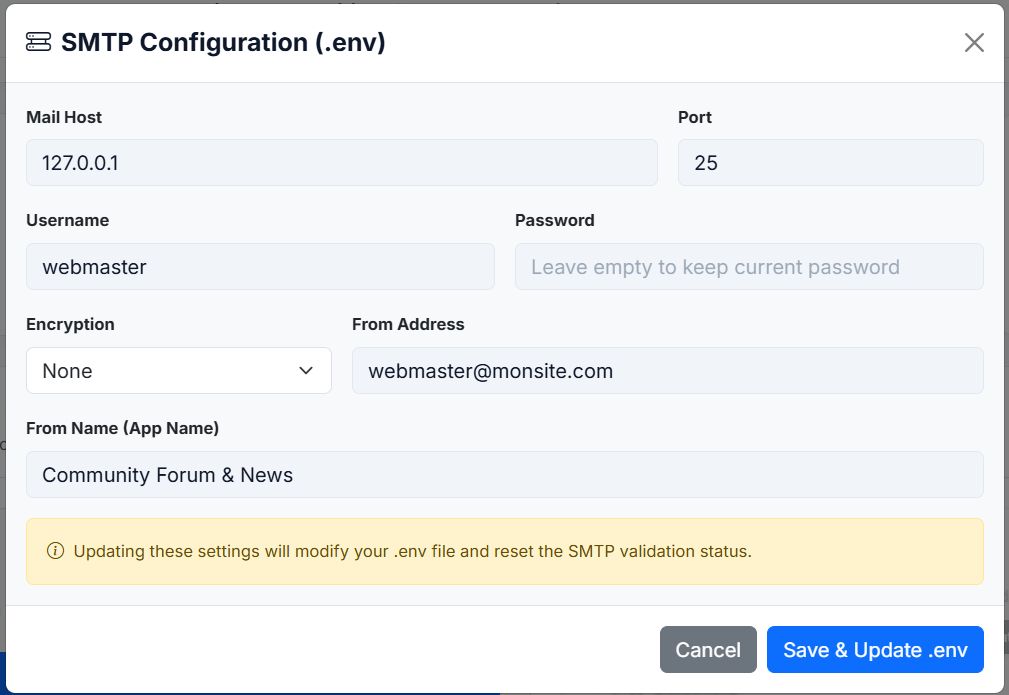Click the Mail Host label
This screenshot has width=1009, height=695.
point(63,117)
